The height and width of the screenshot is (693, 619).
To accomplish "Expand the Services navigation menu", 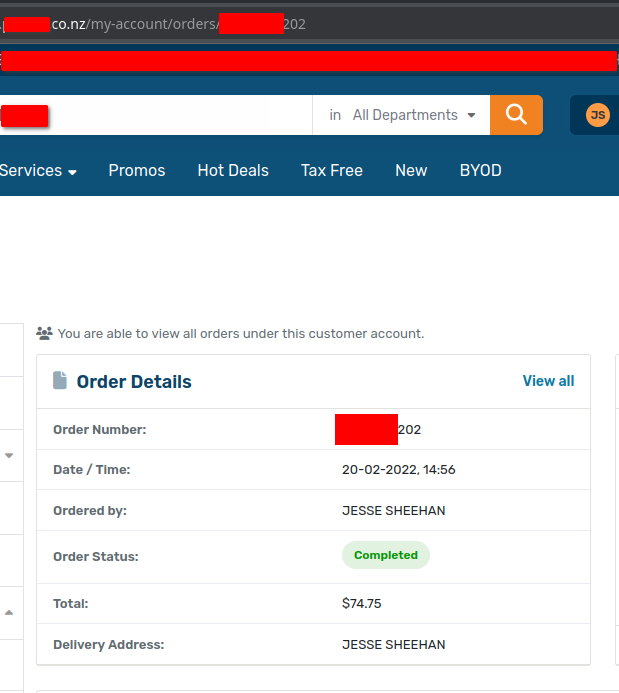I will click(x=38, y=171).
